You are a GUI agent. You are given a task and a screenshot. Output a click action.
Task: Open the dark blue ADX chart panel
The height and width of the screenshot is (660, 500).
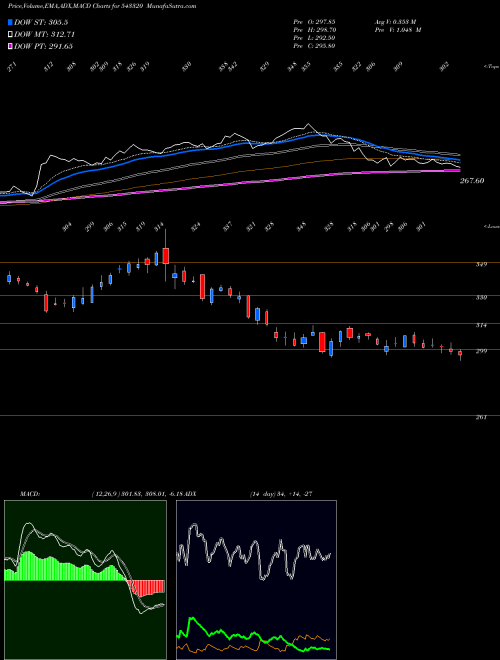pos(256,580)
